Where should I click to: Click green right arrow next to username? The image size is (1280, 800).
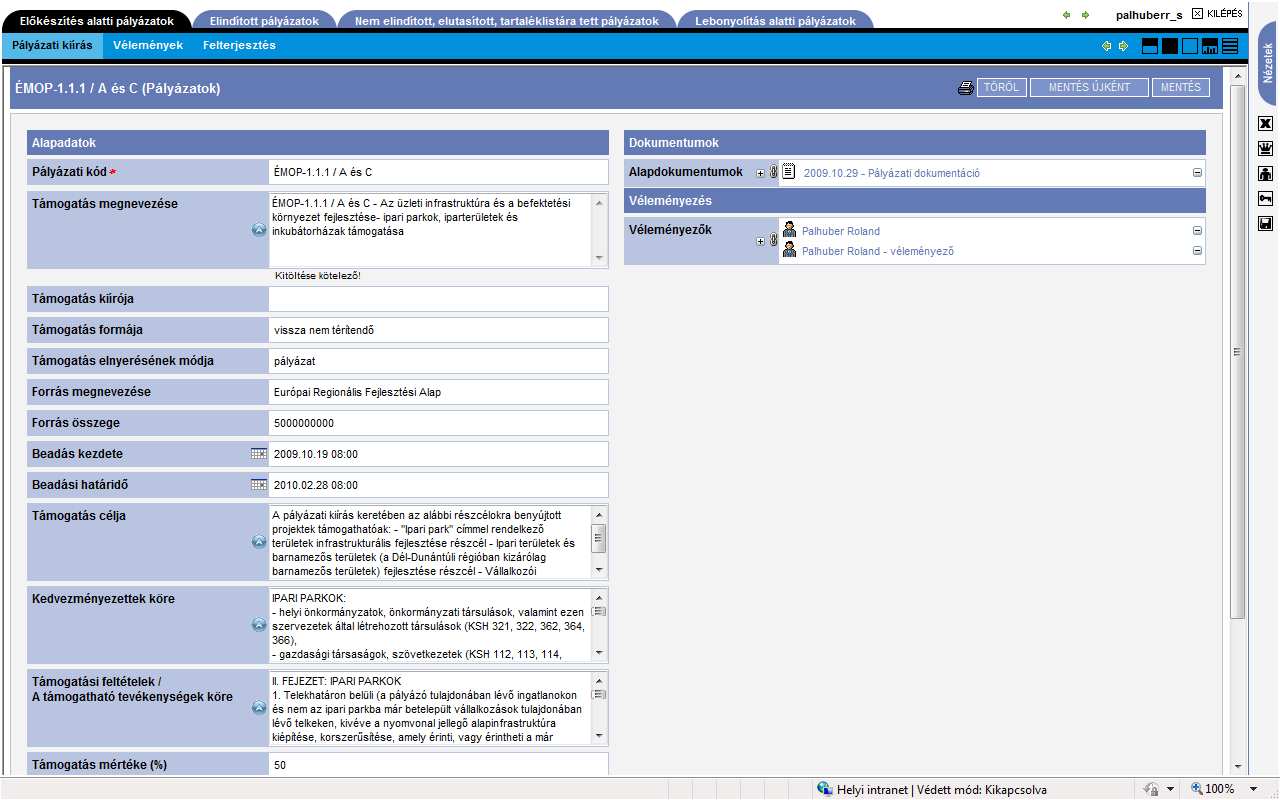1086,15
